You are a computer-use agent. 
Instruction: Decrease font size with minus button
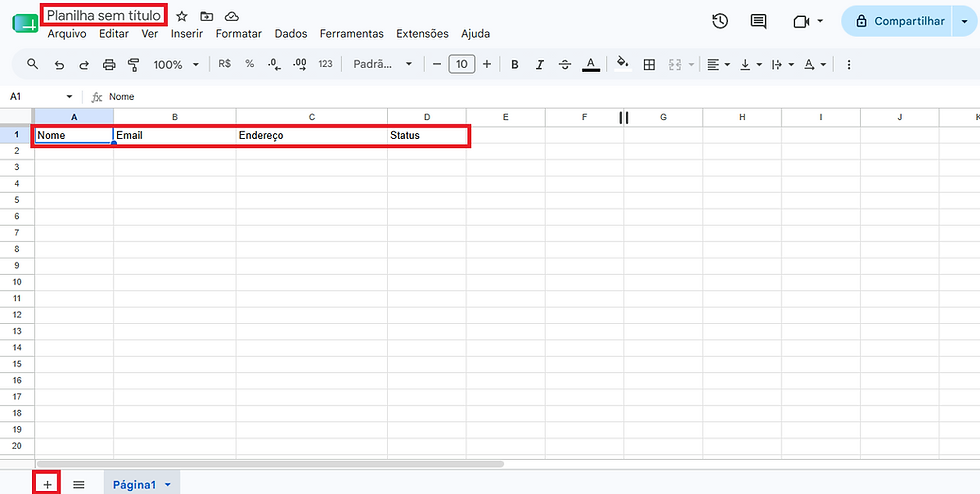437,64
